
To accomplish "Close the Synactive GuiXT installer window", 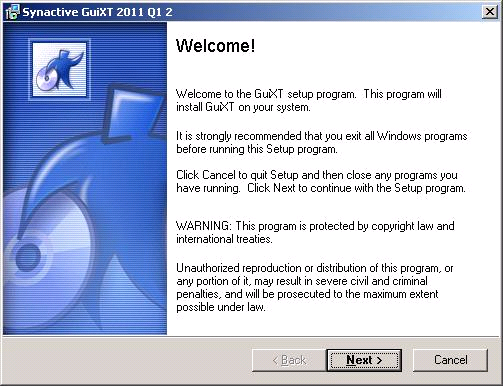I will (490, 12).
